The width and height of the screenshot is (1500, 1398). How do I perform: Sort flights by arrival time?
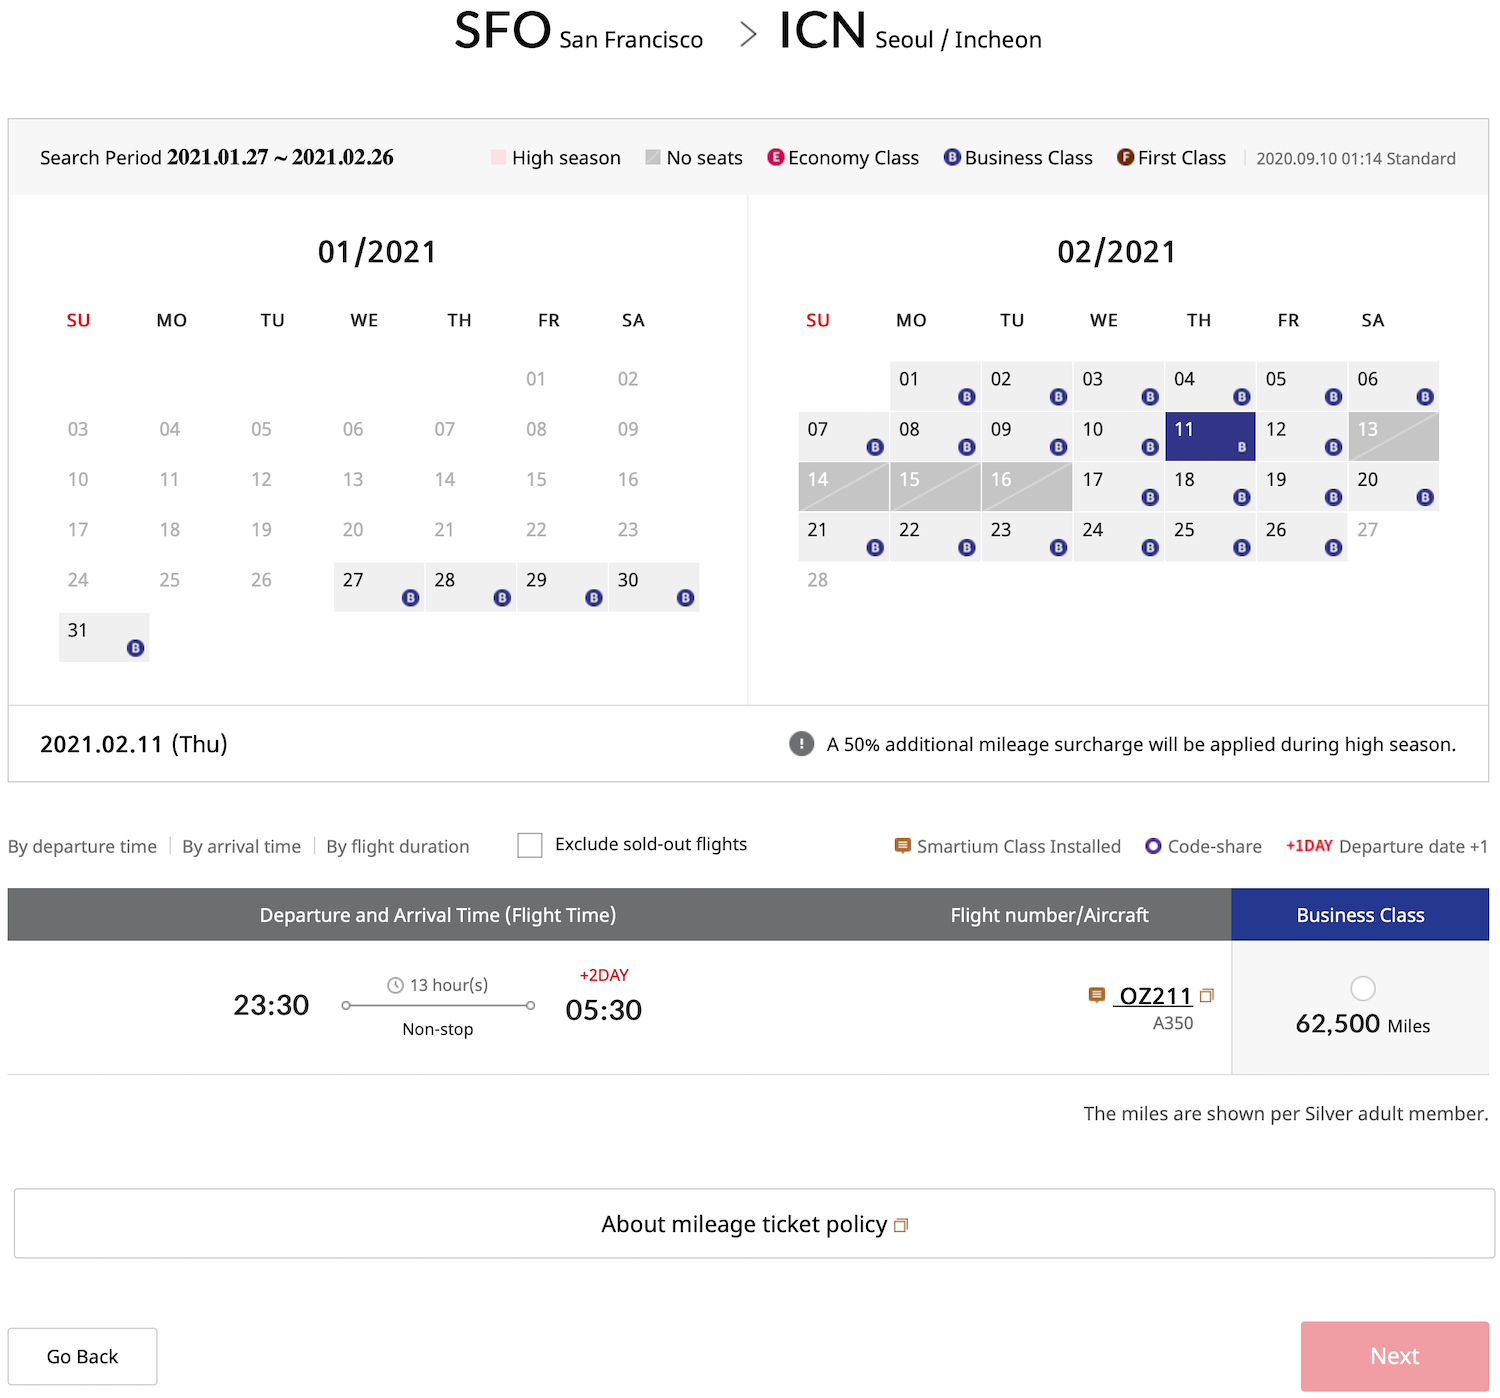pyautogui.click(x=241, y=846)
